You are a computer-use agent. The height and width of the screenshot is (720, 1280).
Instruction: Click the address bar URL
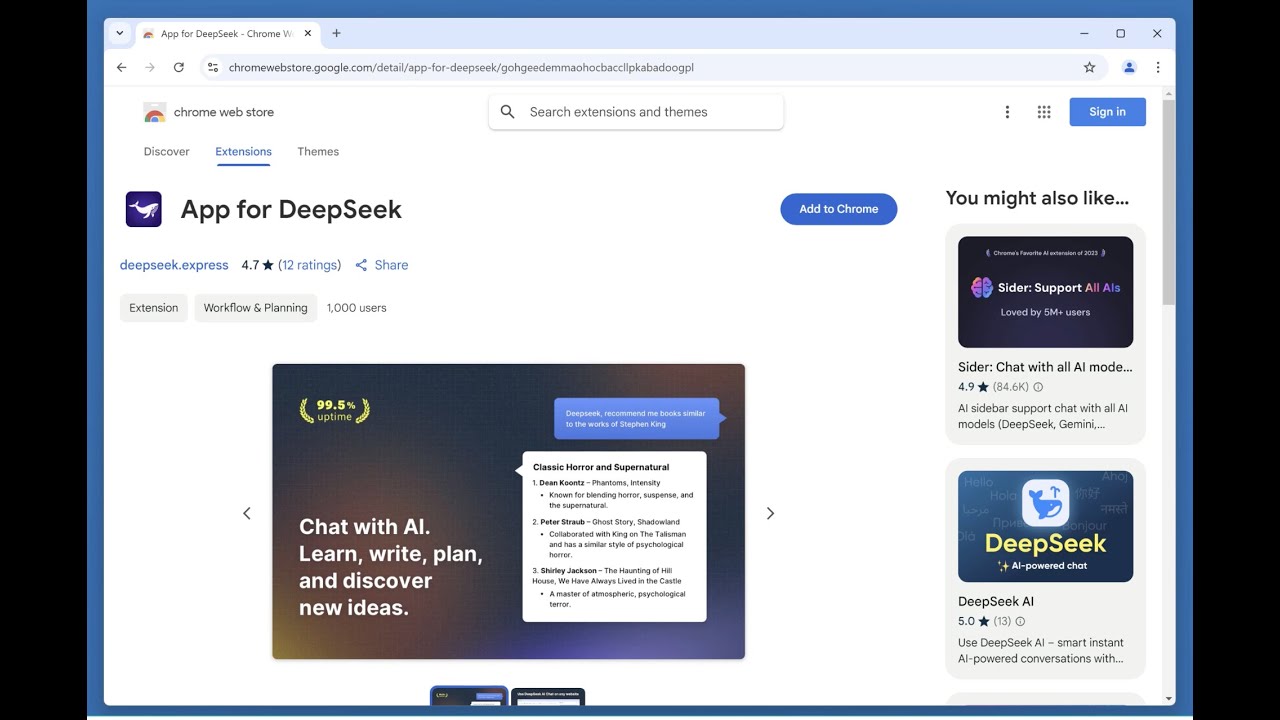pyautogui.click(x=461, y=67)
